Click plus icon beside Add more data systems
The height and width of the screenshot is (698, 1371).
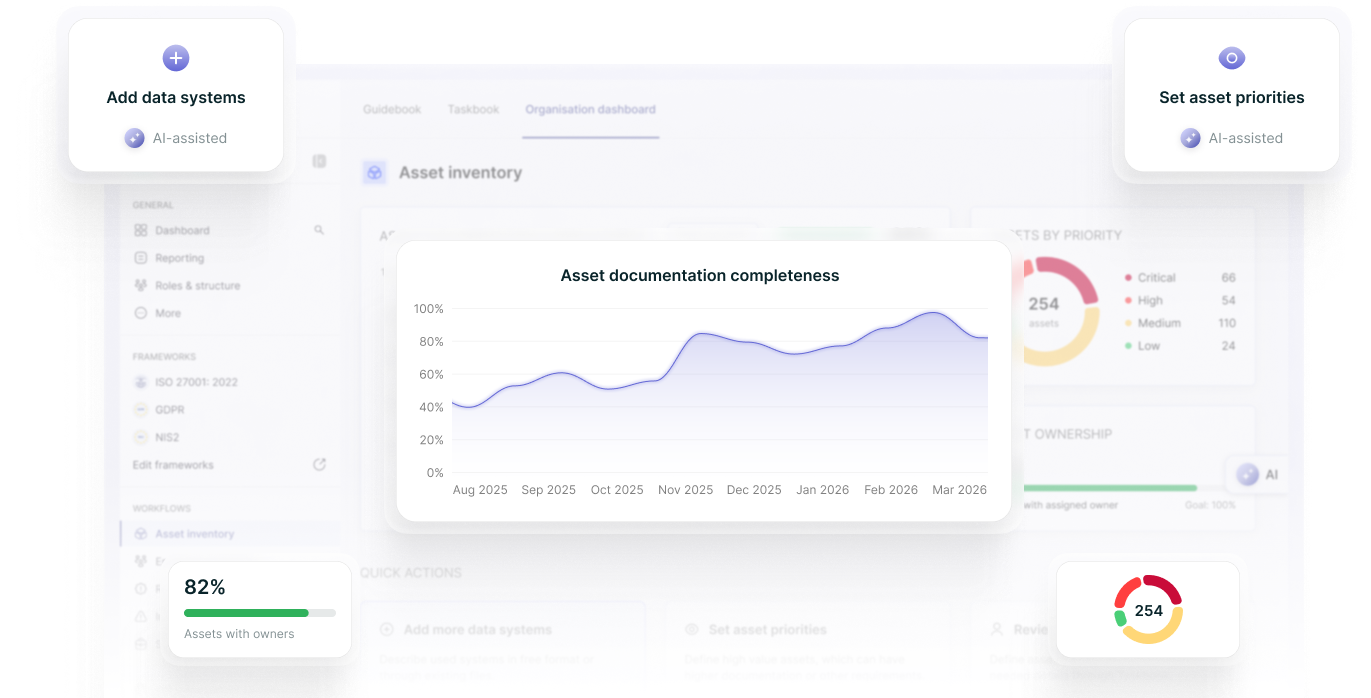click(387, 629)
